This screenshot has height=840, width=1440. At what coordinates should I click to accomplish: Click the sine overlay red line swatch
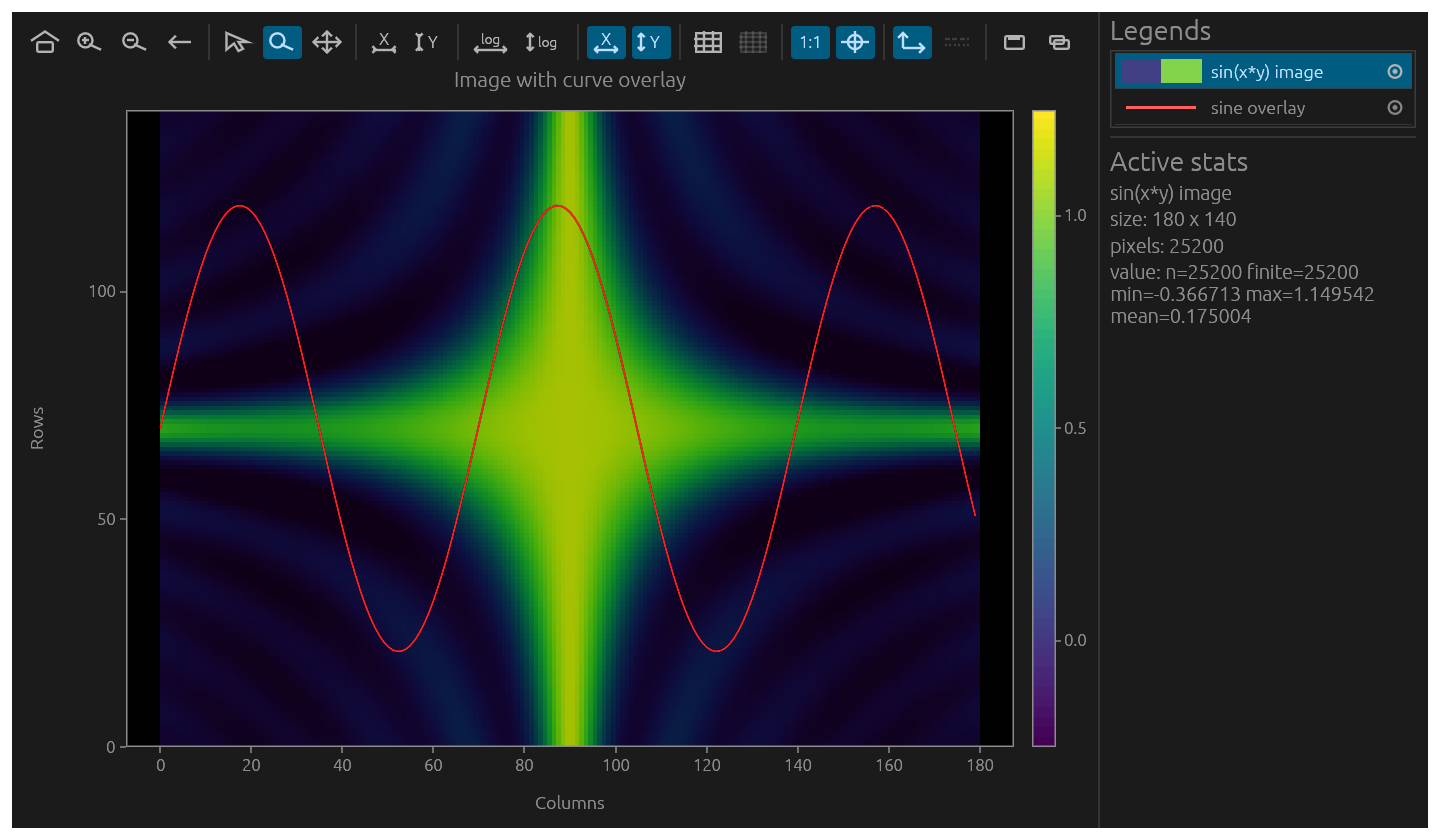pyautogui.click(x=1161, y=107)
